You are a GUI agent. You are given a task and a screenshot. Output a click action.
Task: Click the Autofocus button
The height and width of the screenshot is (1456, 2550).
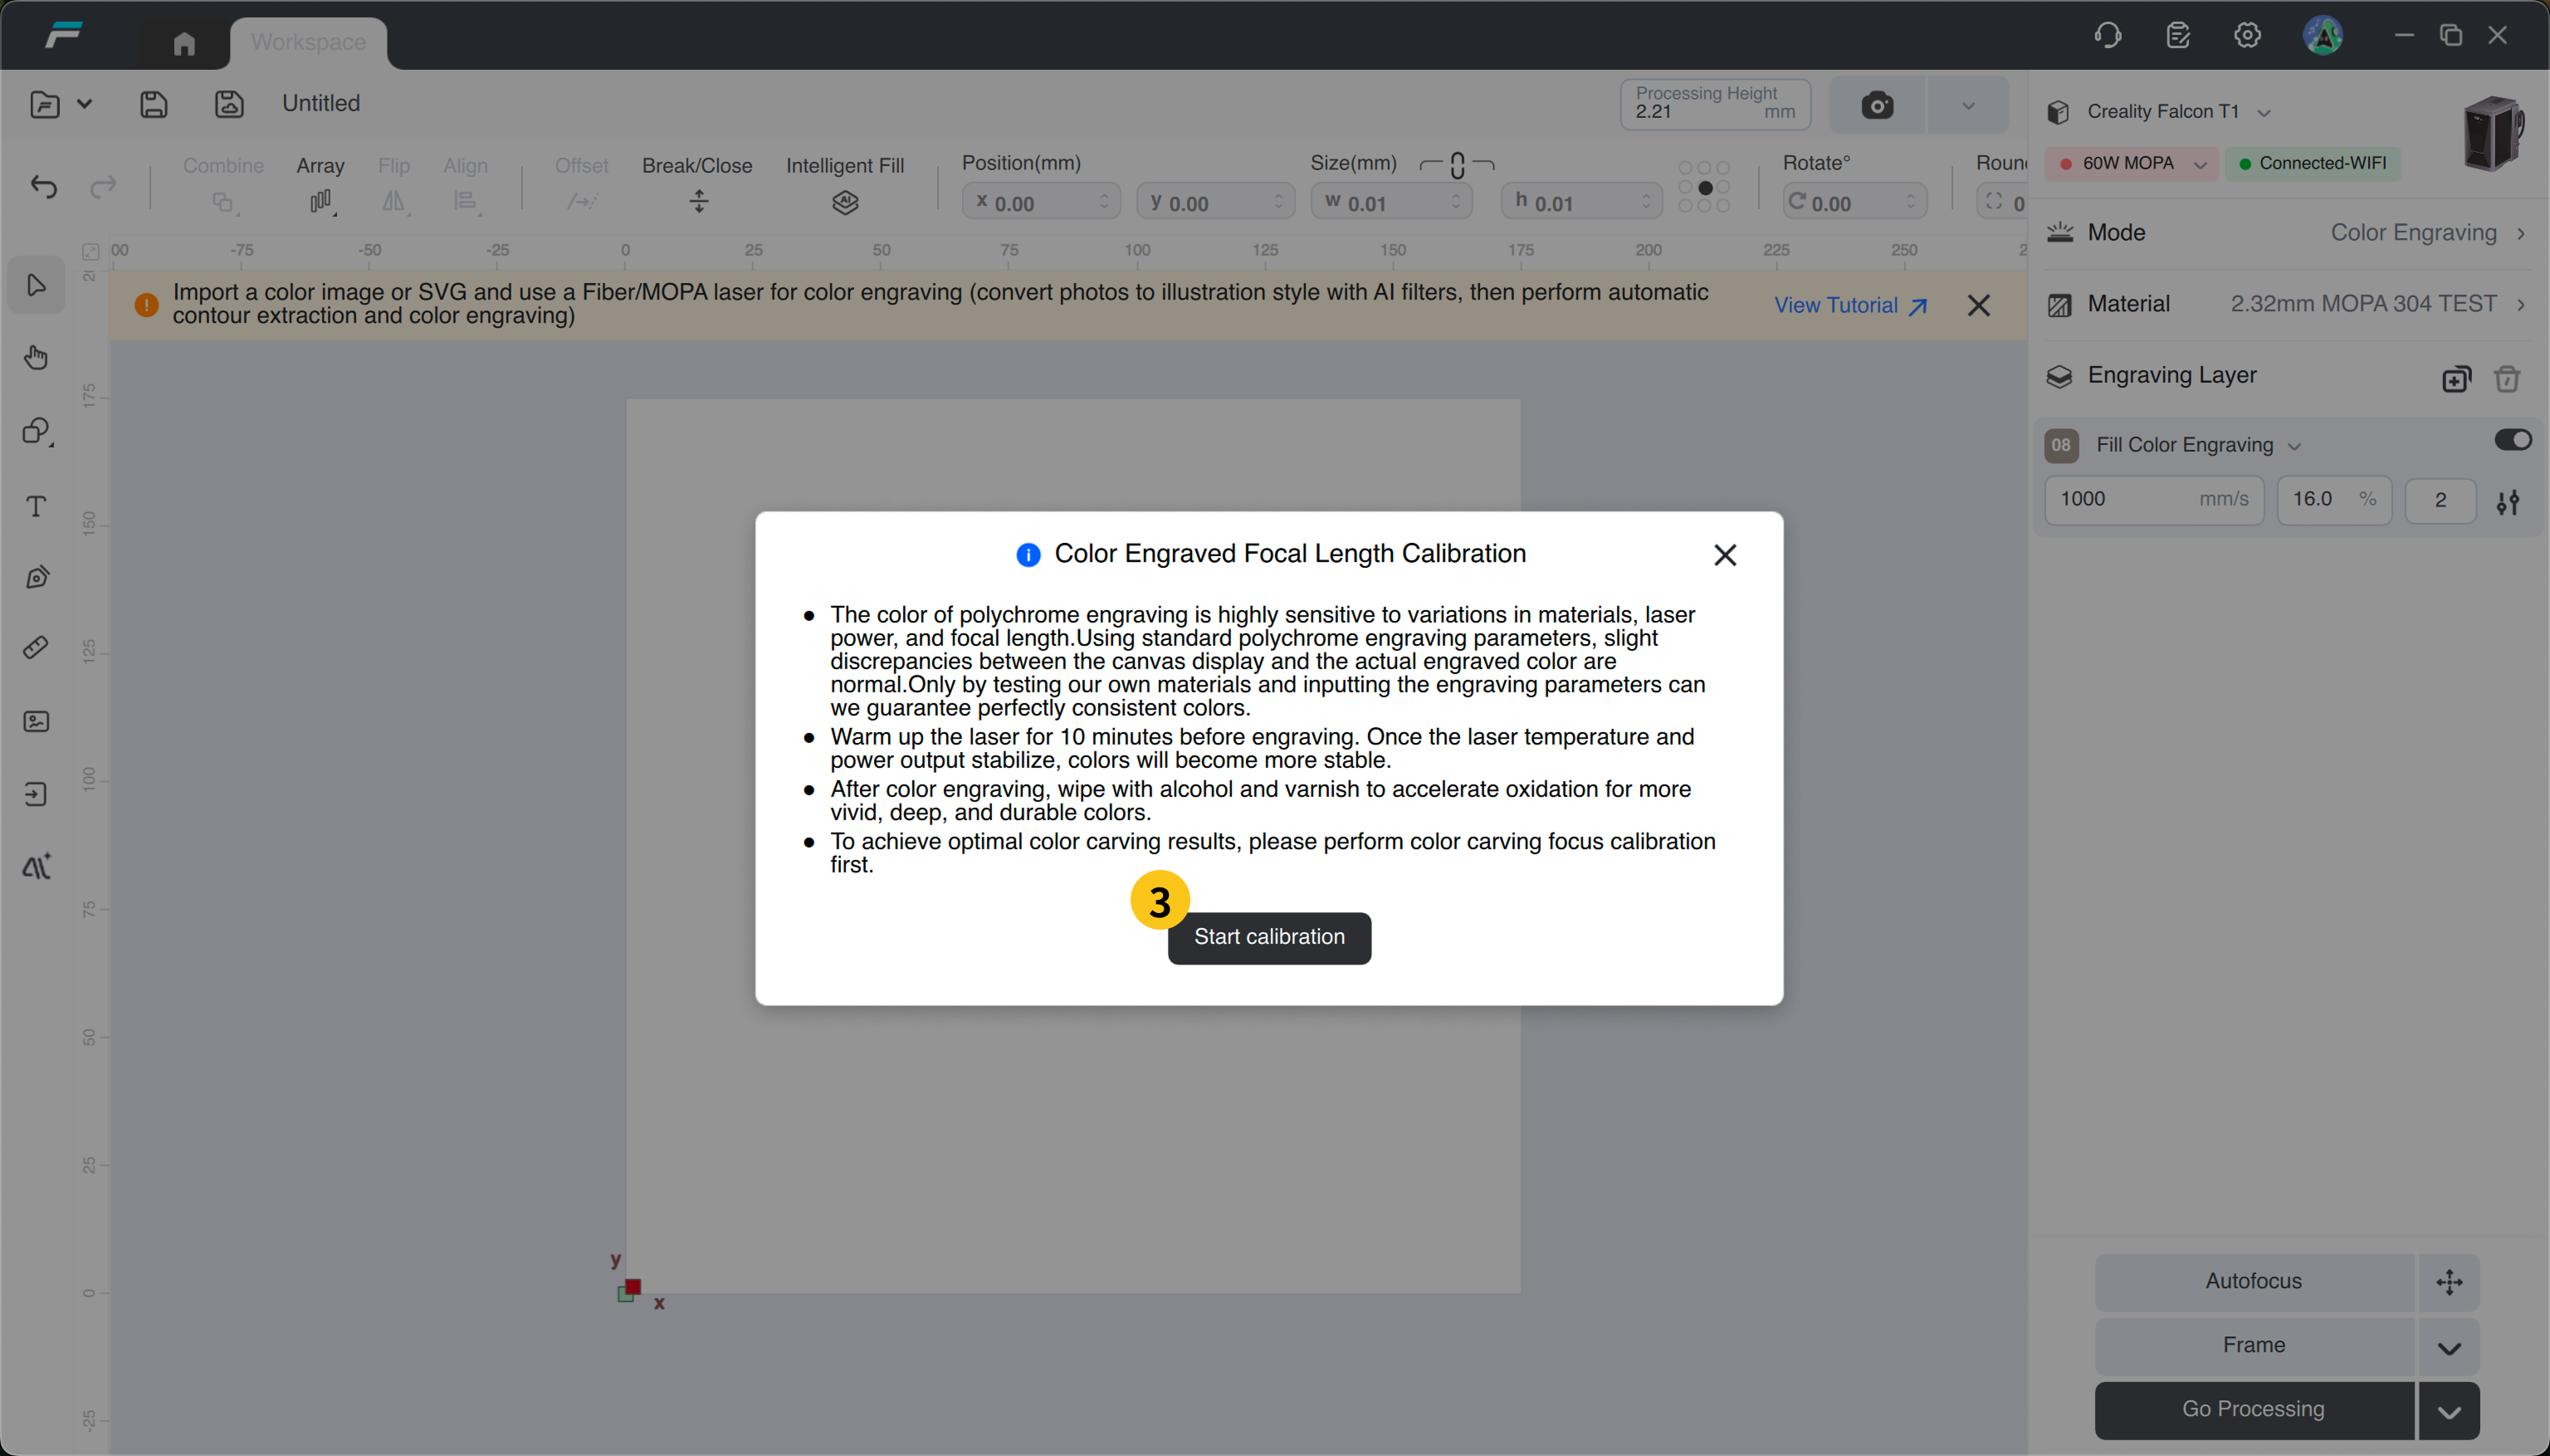click(x=2253, y=1281)
